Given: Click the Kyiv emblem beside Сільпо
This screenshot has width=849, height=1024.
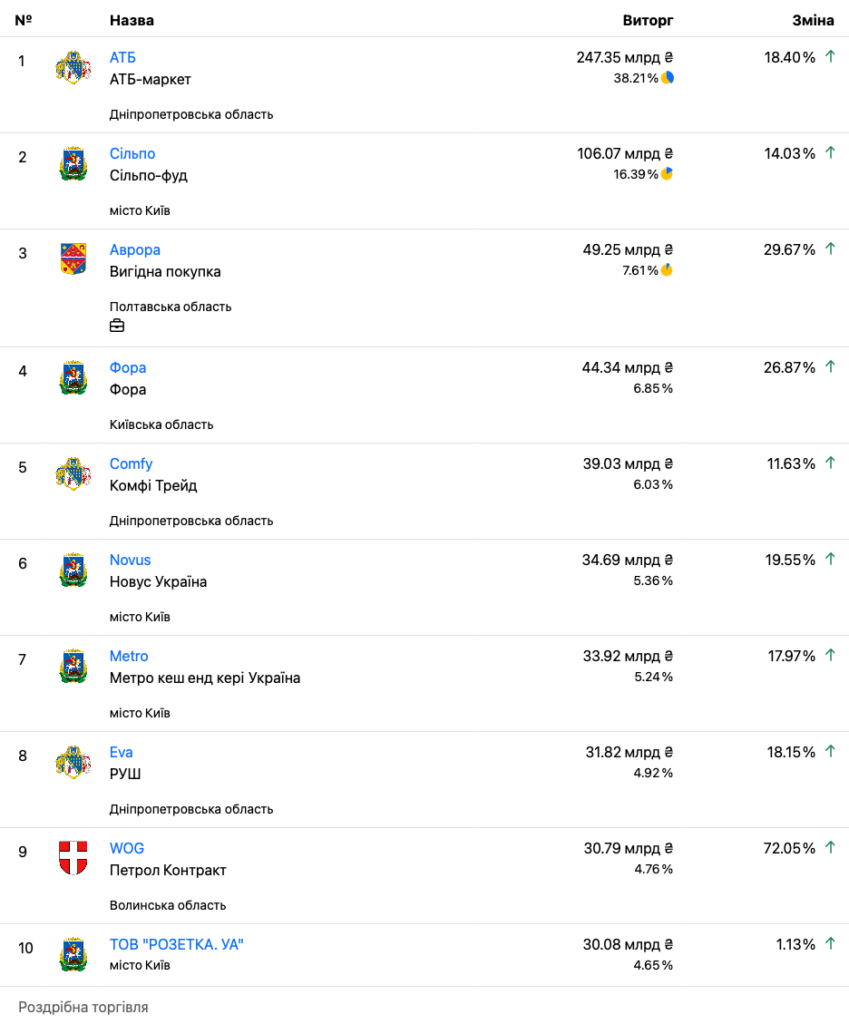Looking at the screenshot, I should point(73,163).
